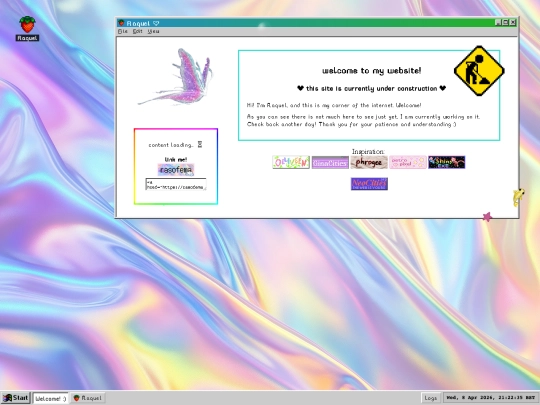Open the Raquel strawberry desktop icon

[x=27, y=28]
